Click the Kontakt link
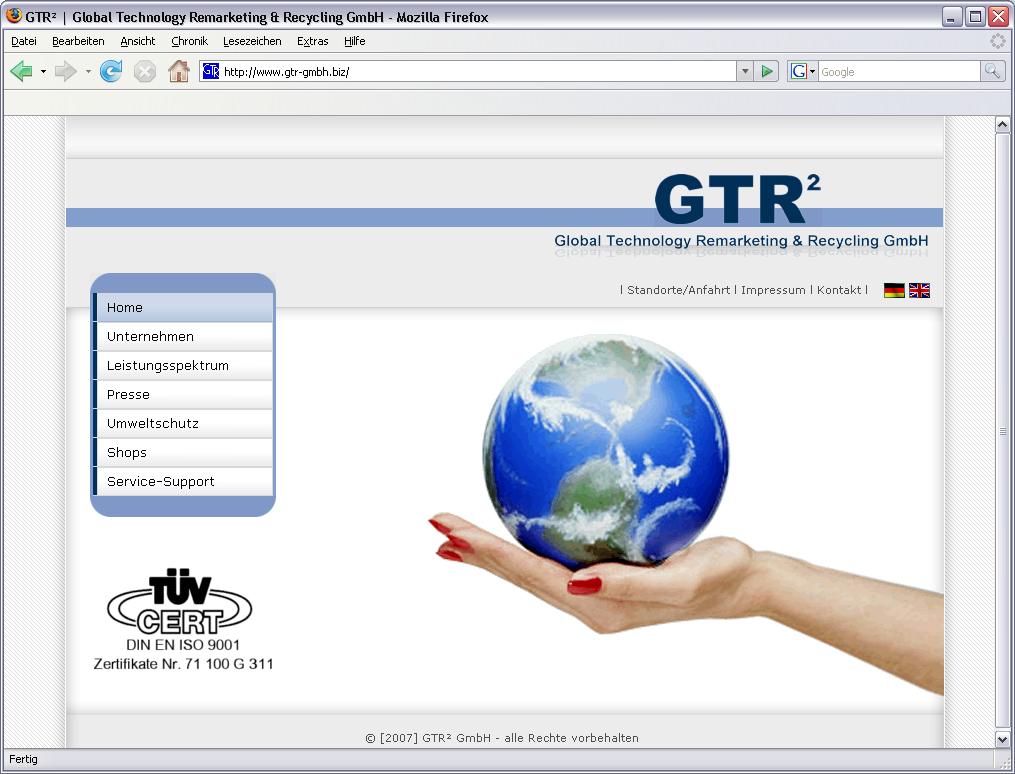Screen dimensions: 1015x774 coord(839,290)
